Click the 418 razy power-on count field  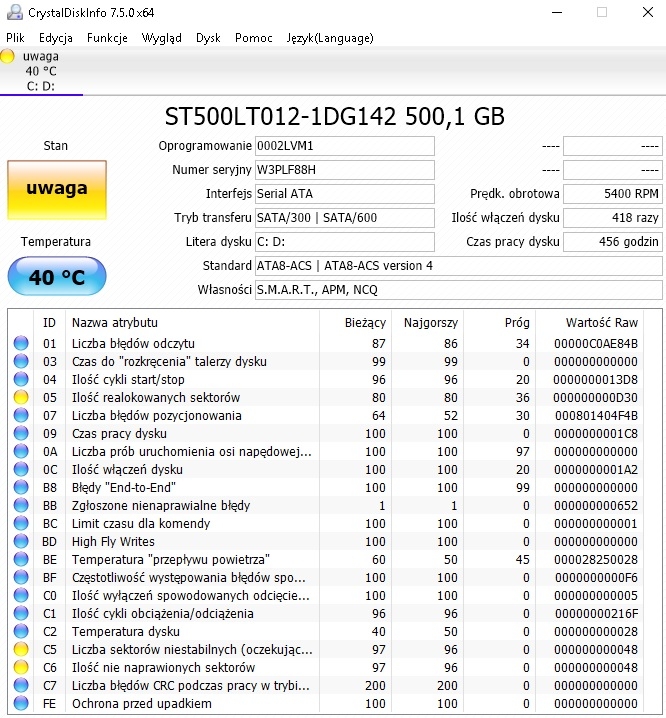pyautogui.click(x=612, y=218)
